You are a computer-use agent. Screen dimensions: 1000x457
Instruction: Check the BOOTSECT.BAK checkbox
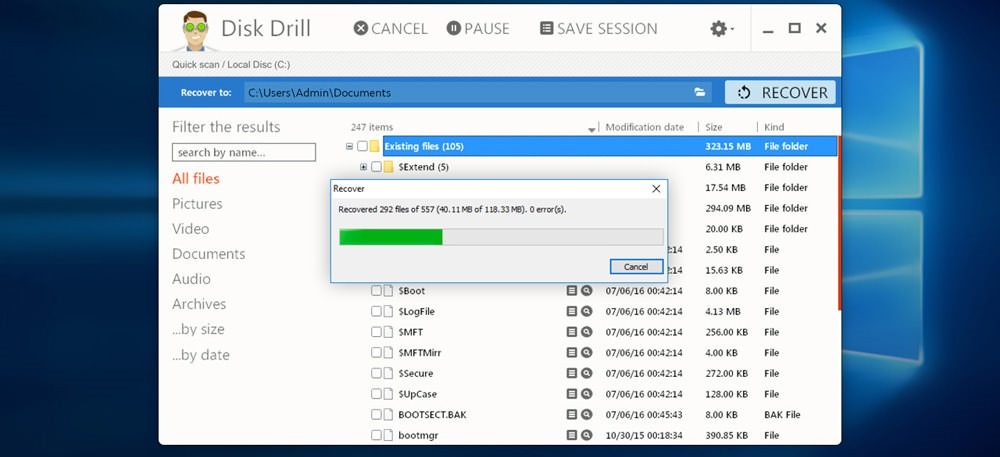tap(376, 414)
